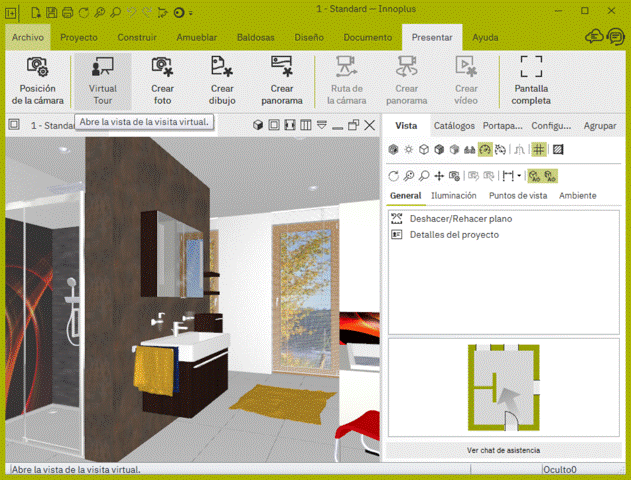Viewport: 631px width, 480px height.
Task: Open Posición de la cámara settings
Action: point(37,81)
